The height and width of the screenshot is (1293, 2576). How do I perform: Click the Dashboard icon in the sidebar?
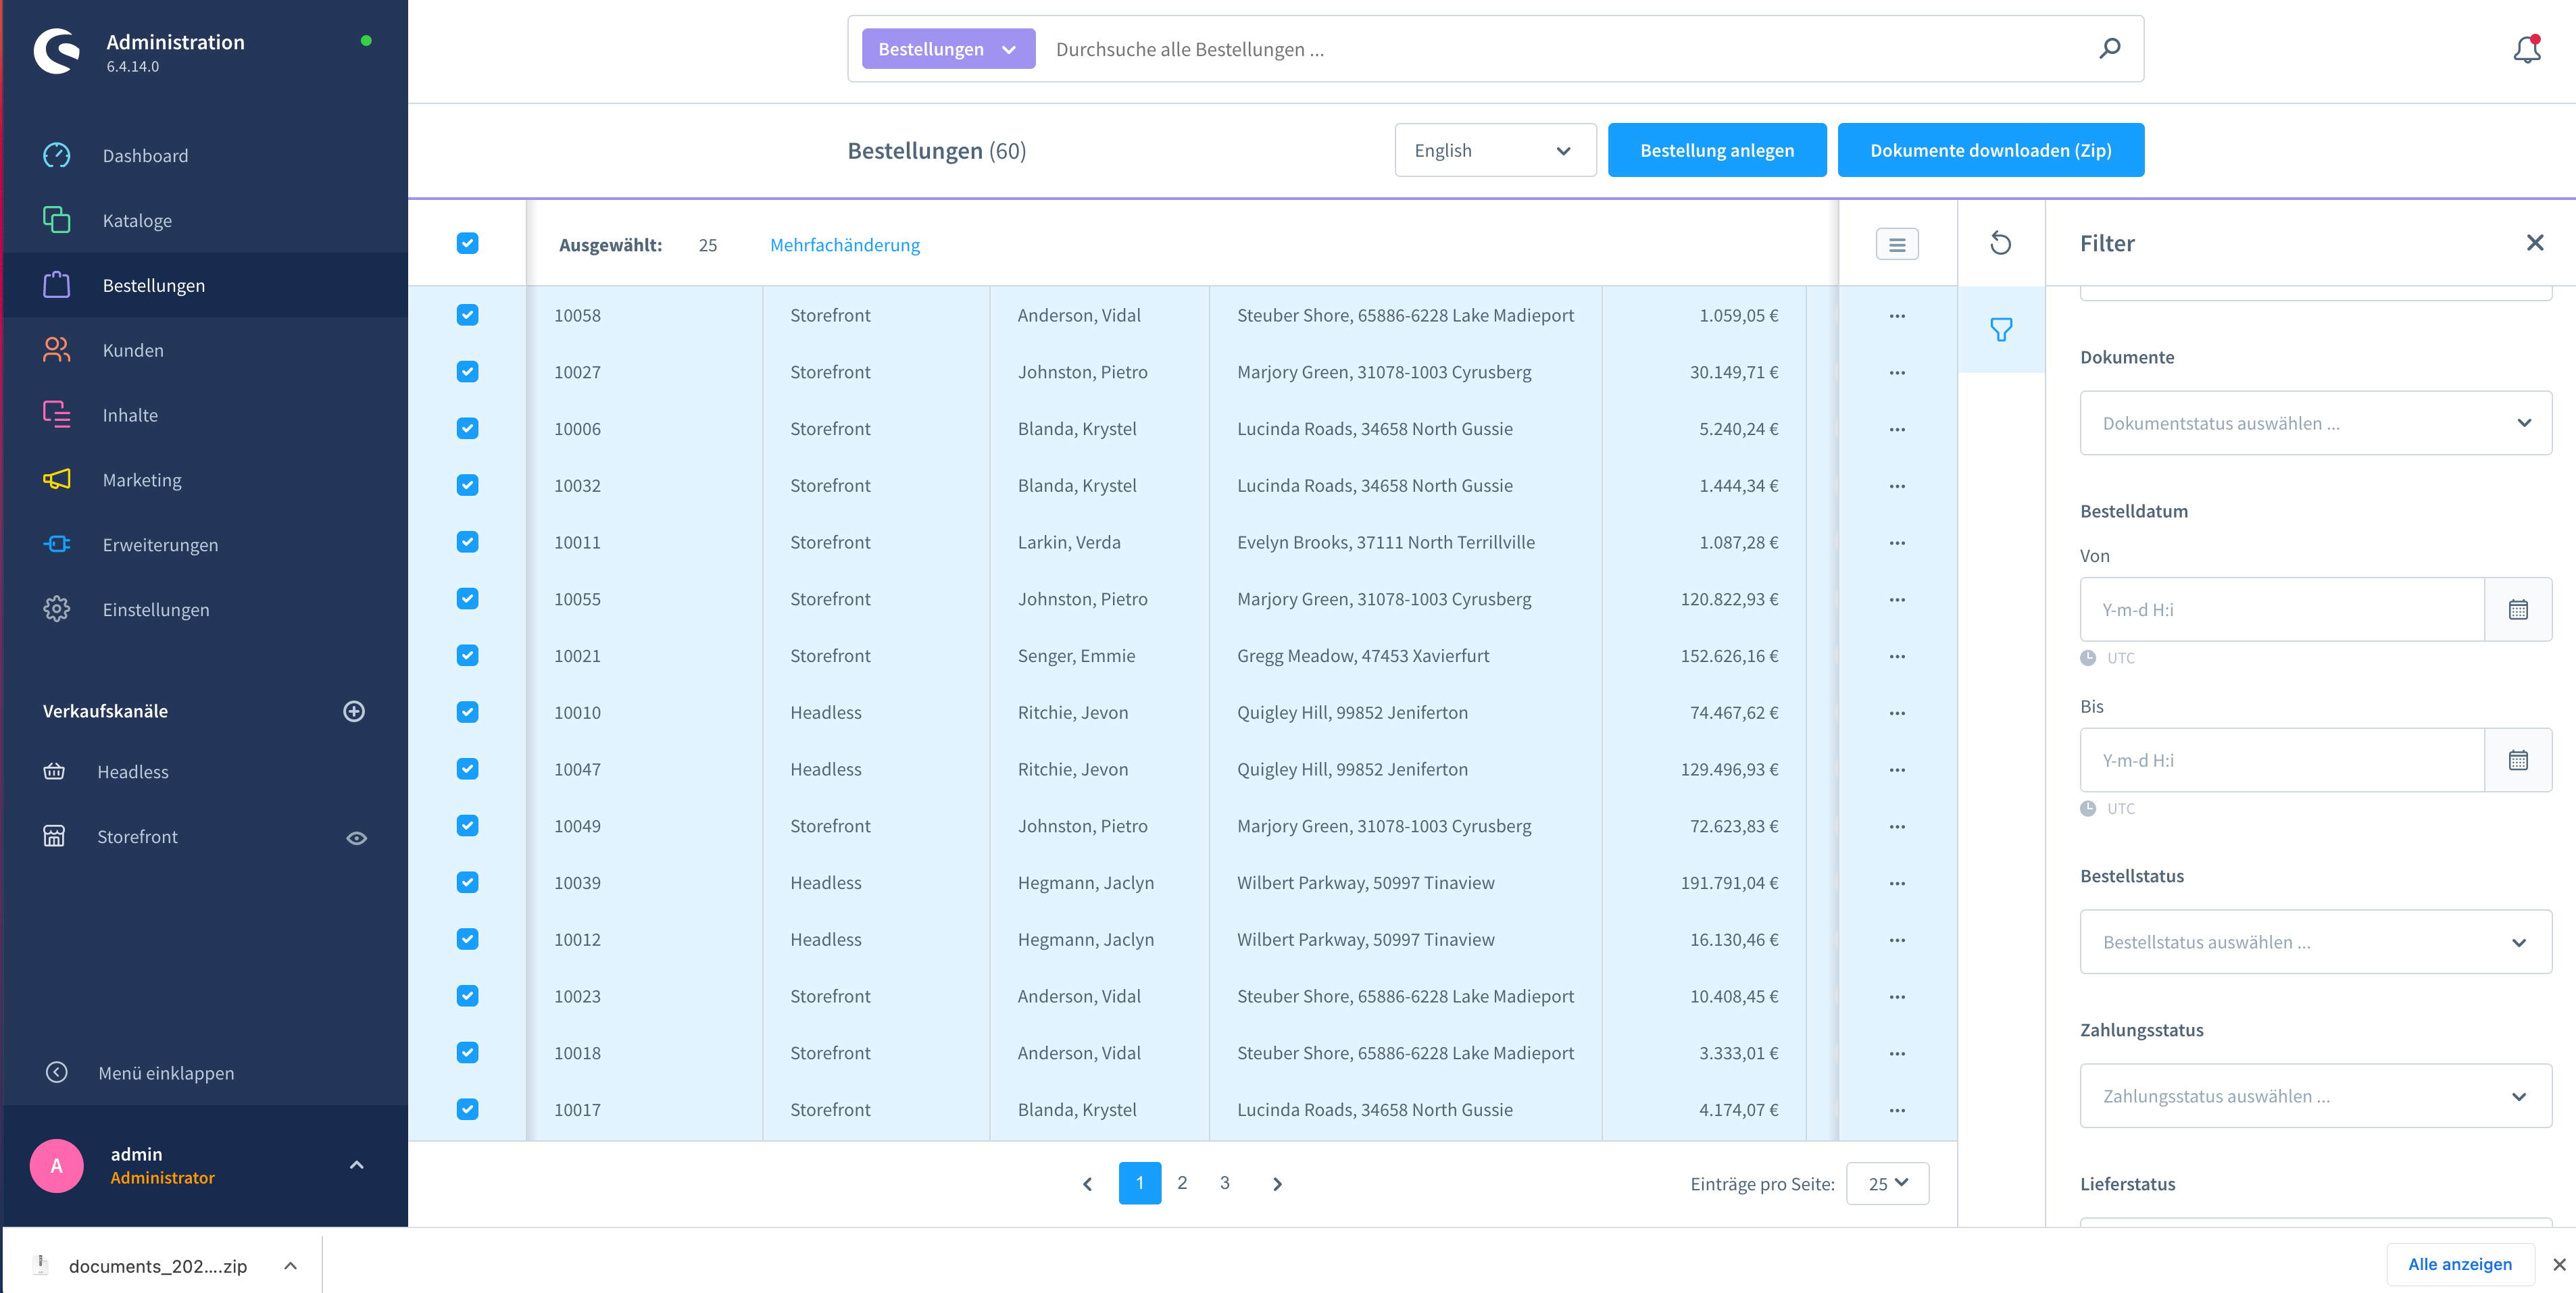pos(56,155)
